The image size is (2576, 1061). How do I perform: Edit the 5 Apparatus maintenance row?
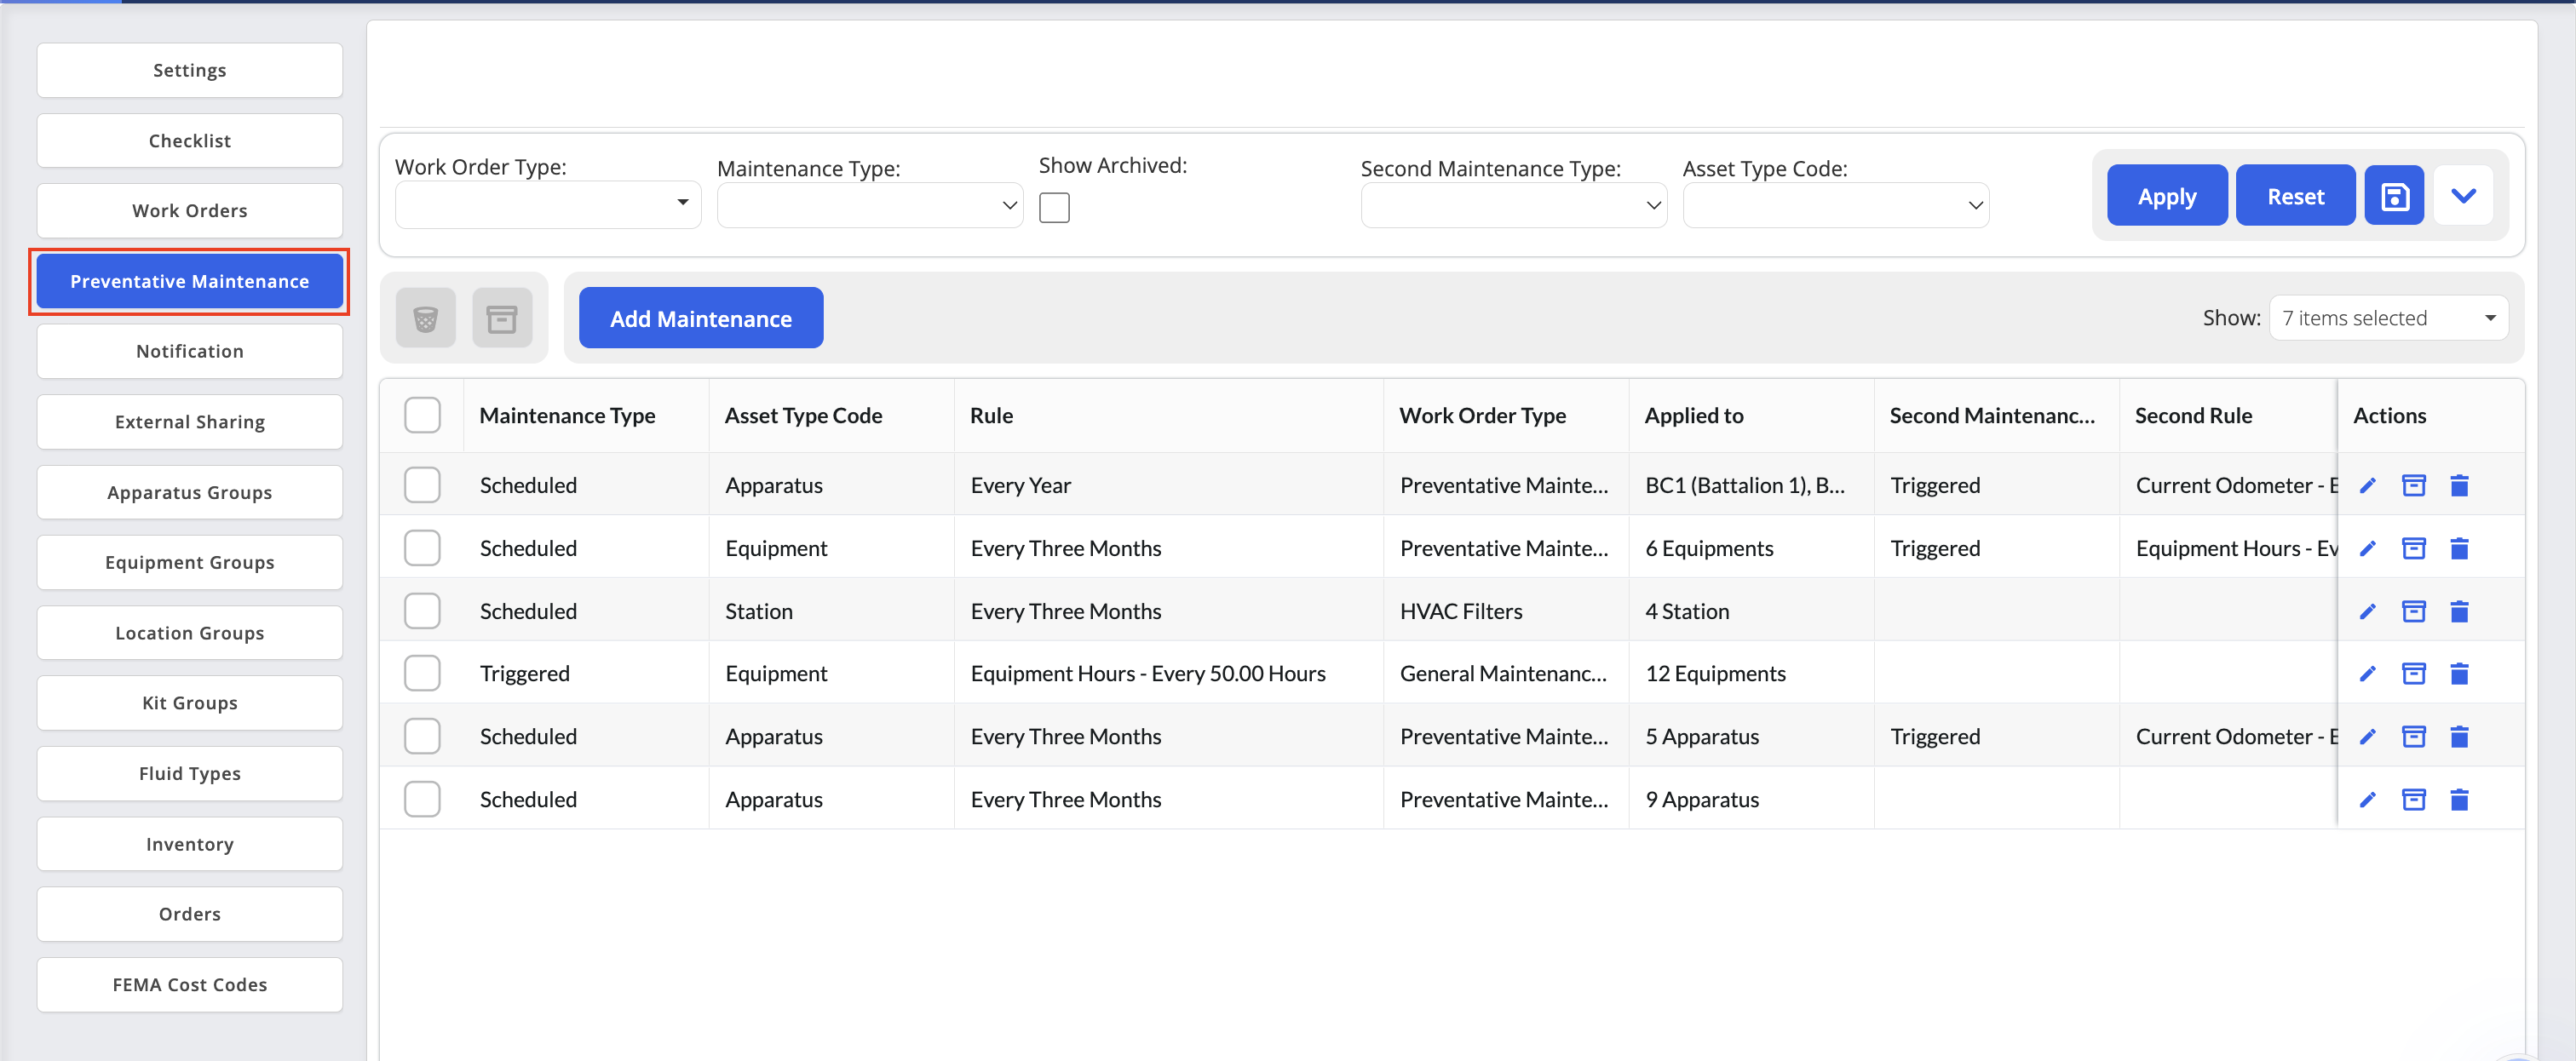pyautogui.click(x=2367, y=737)
